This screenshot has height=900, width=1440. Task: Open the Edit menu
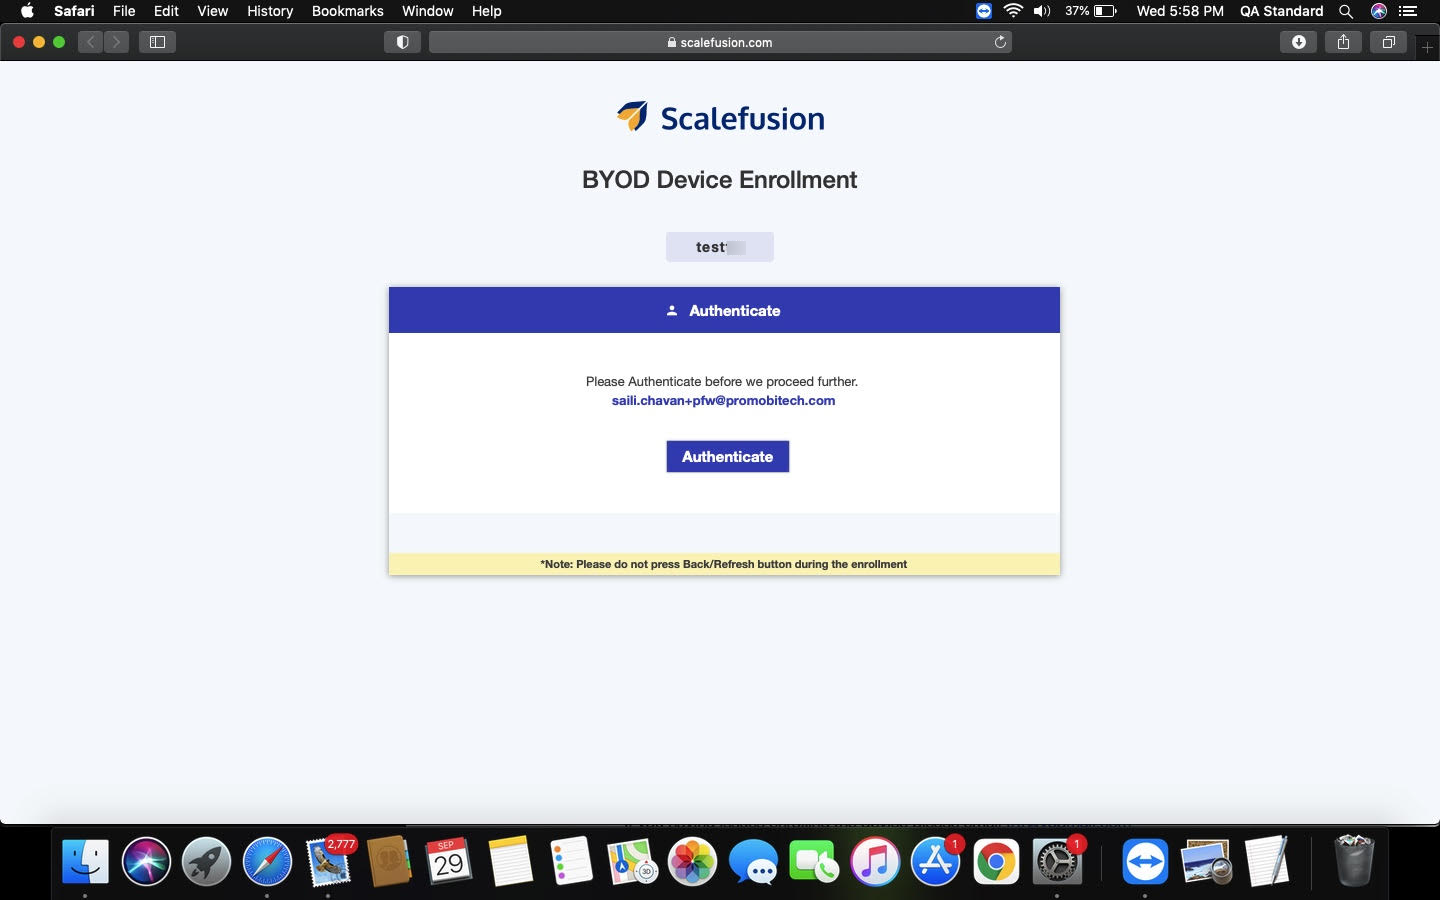(x=166, y=11)
